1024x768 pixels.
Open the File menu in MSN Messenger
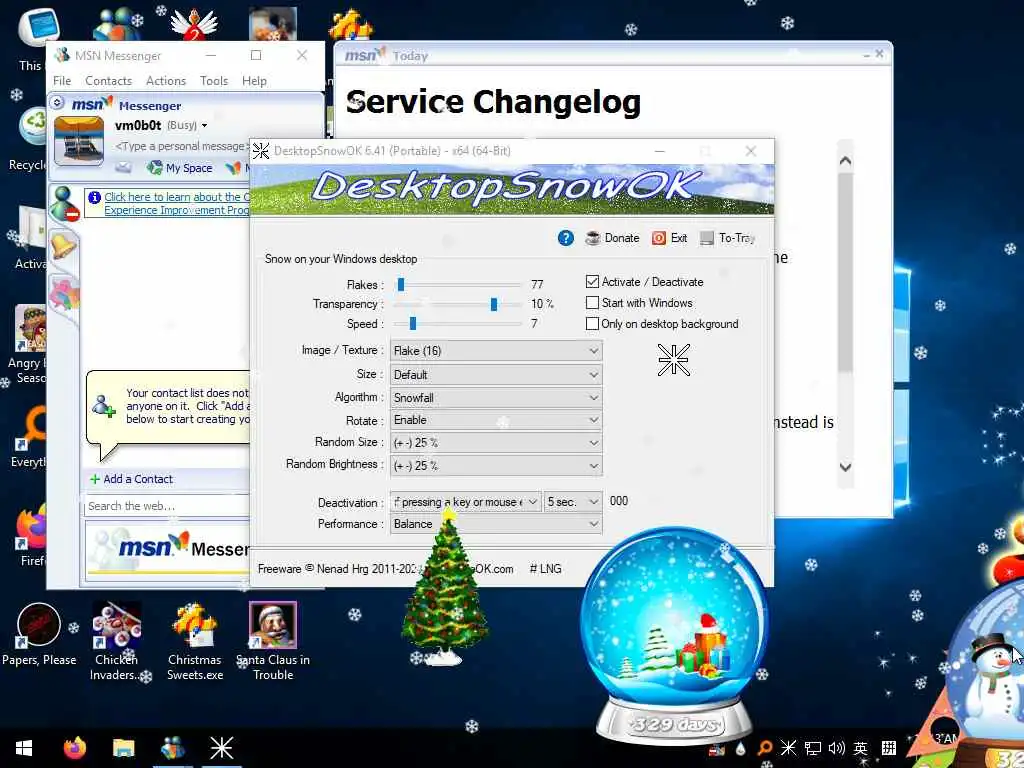click(x=62, y=81)
